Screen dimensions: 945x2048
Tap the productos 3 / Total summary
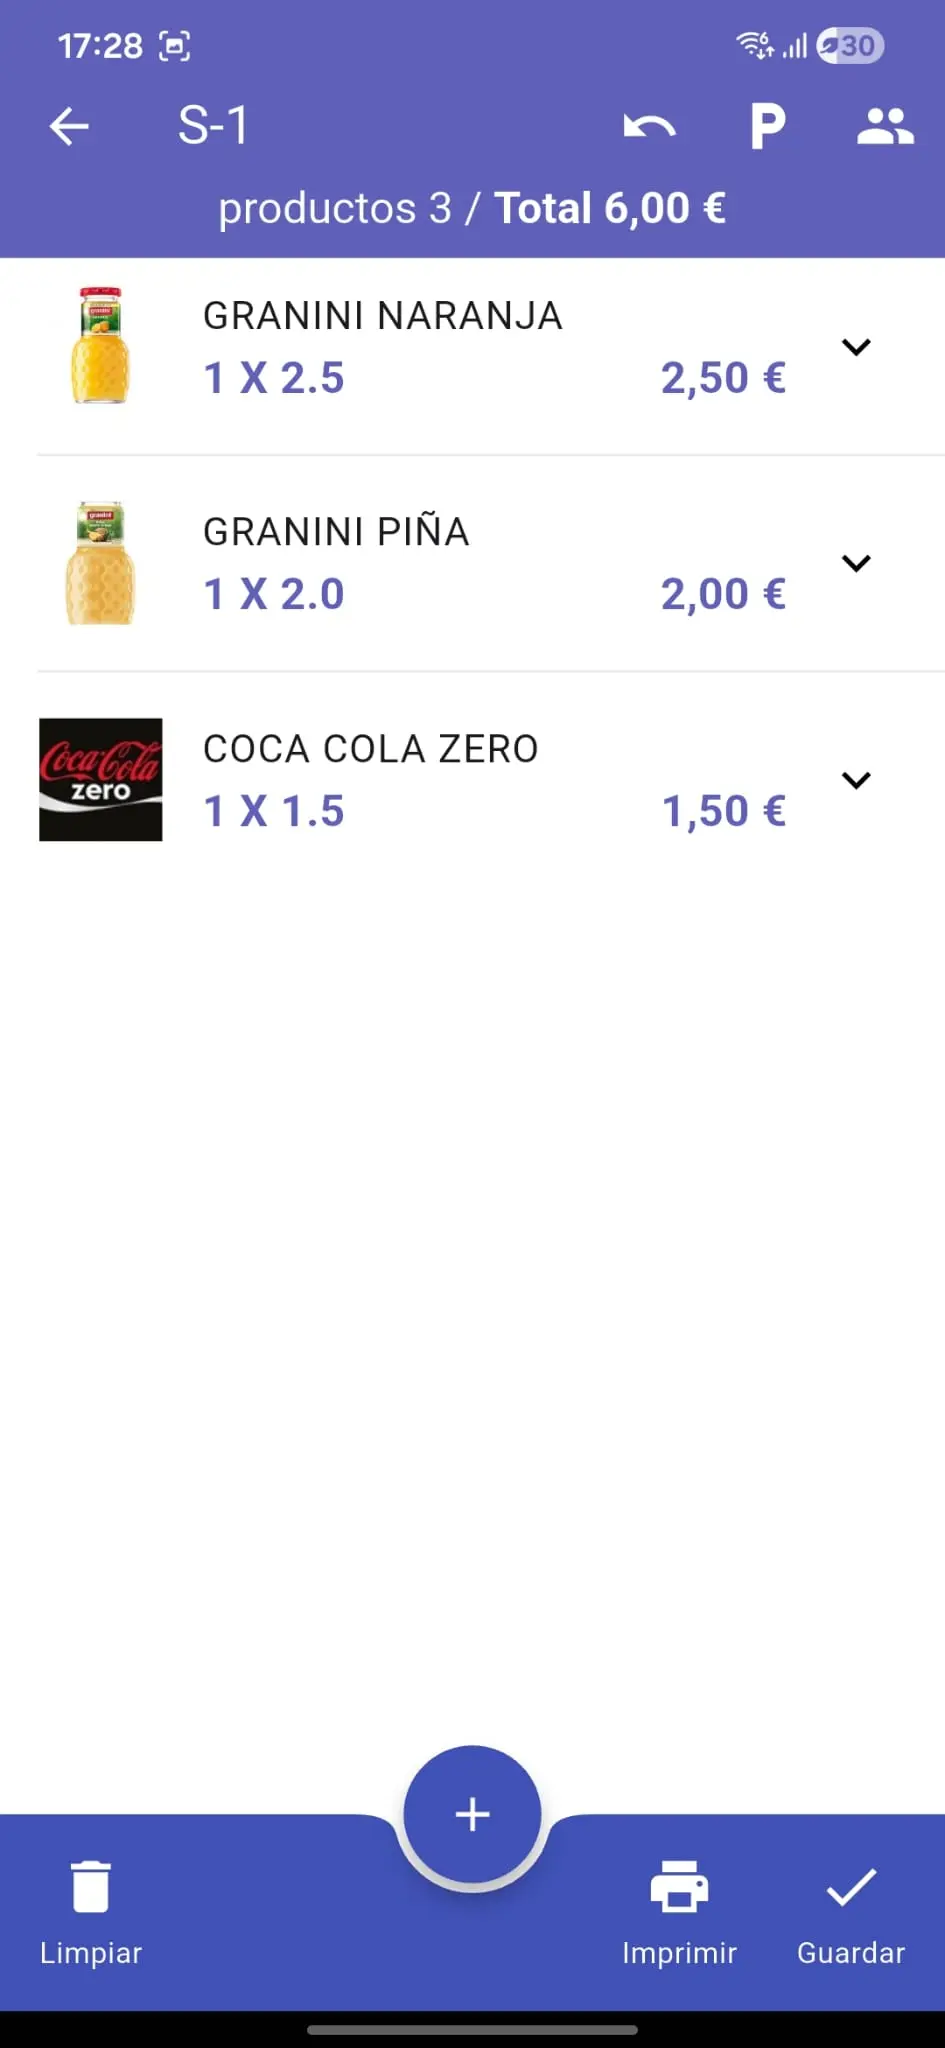click(472, 208)
